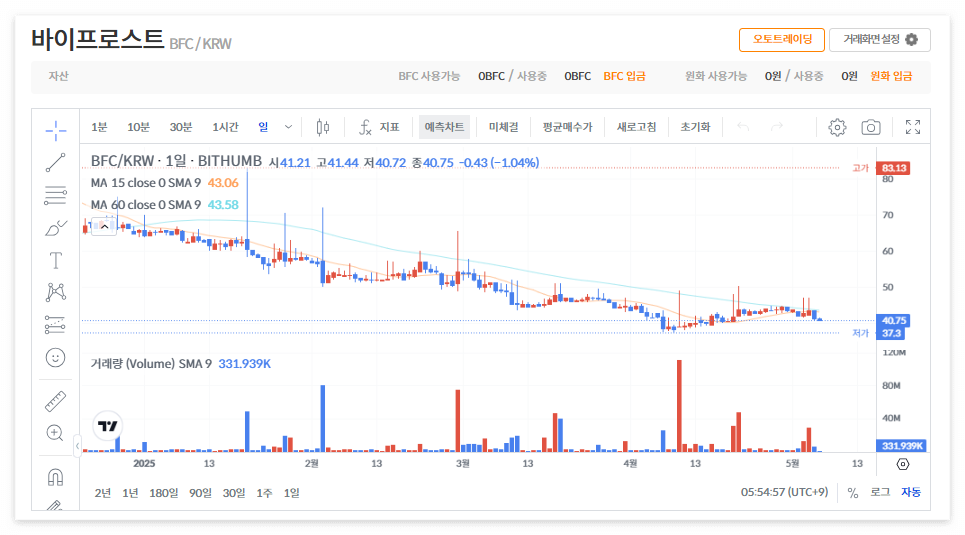Select the zoom in tool

pos(55,433)
